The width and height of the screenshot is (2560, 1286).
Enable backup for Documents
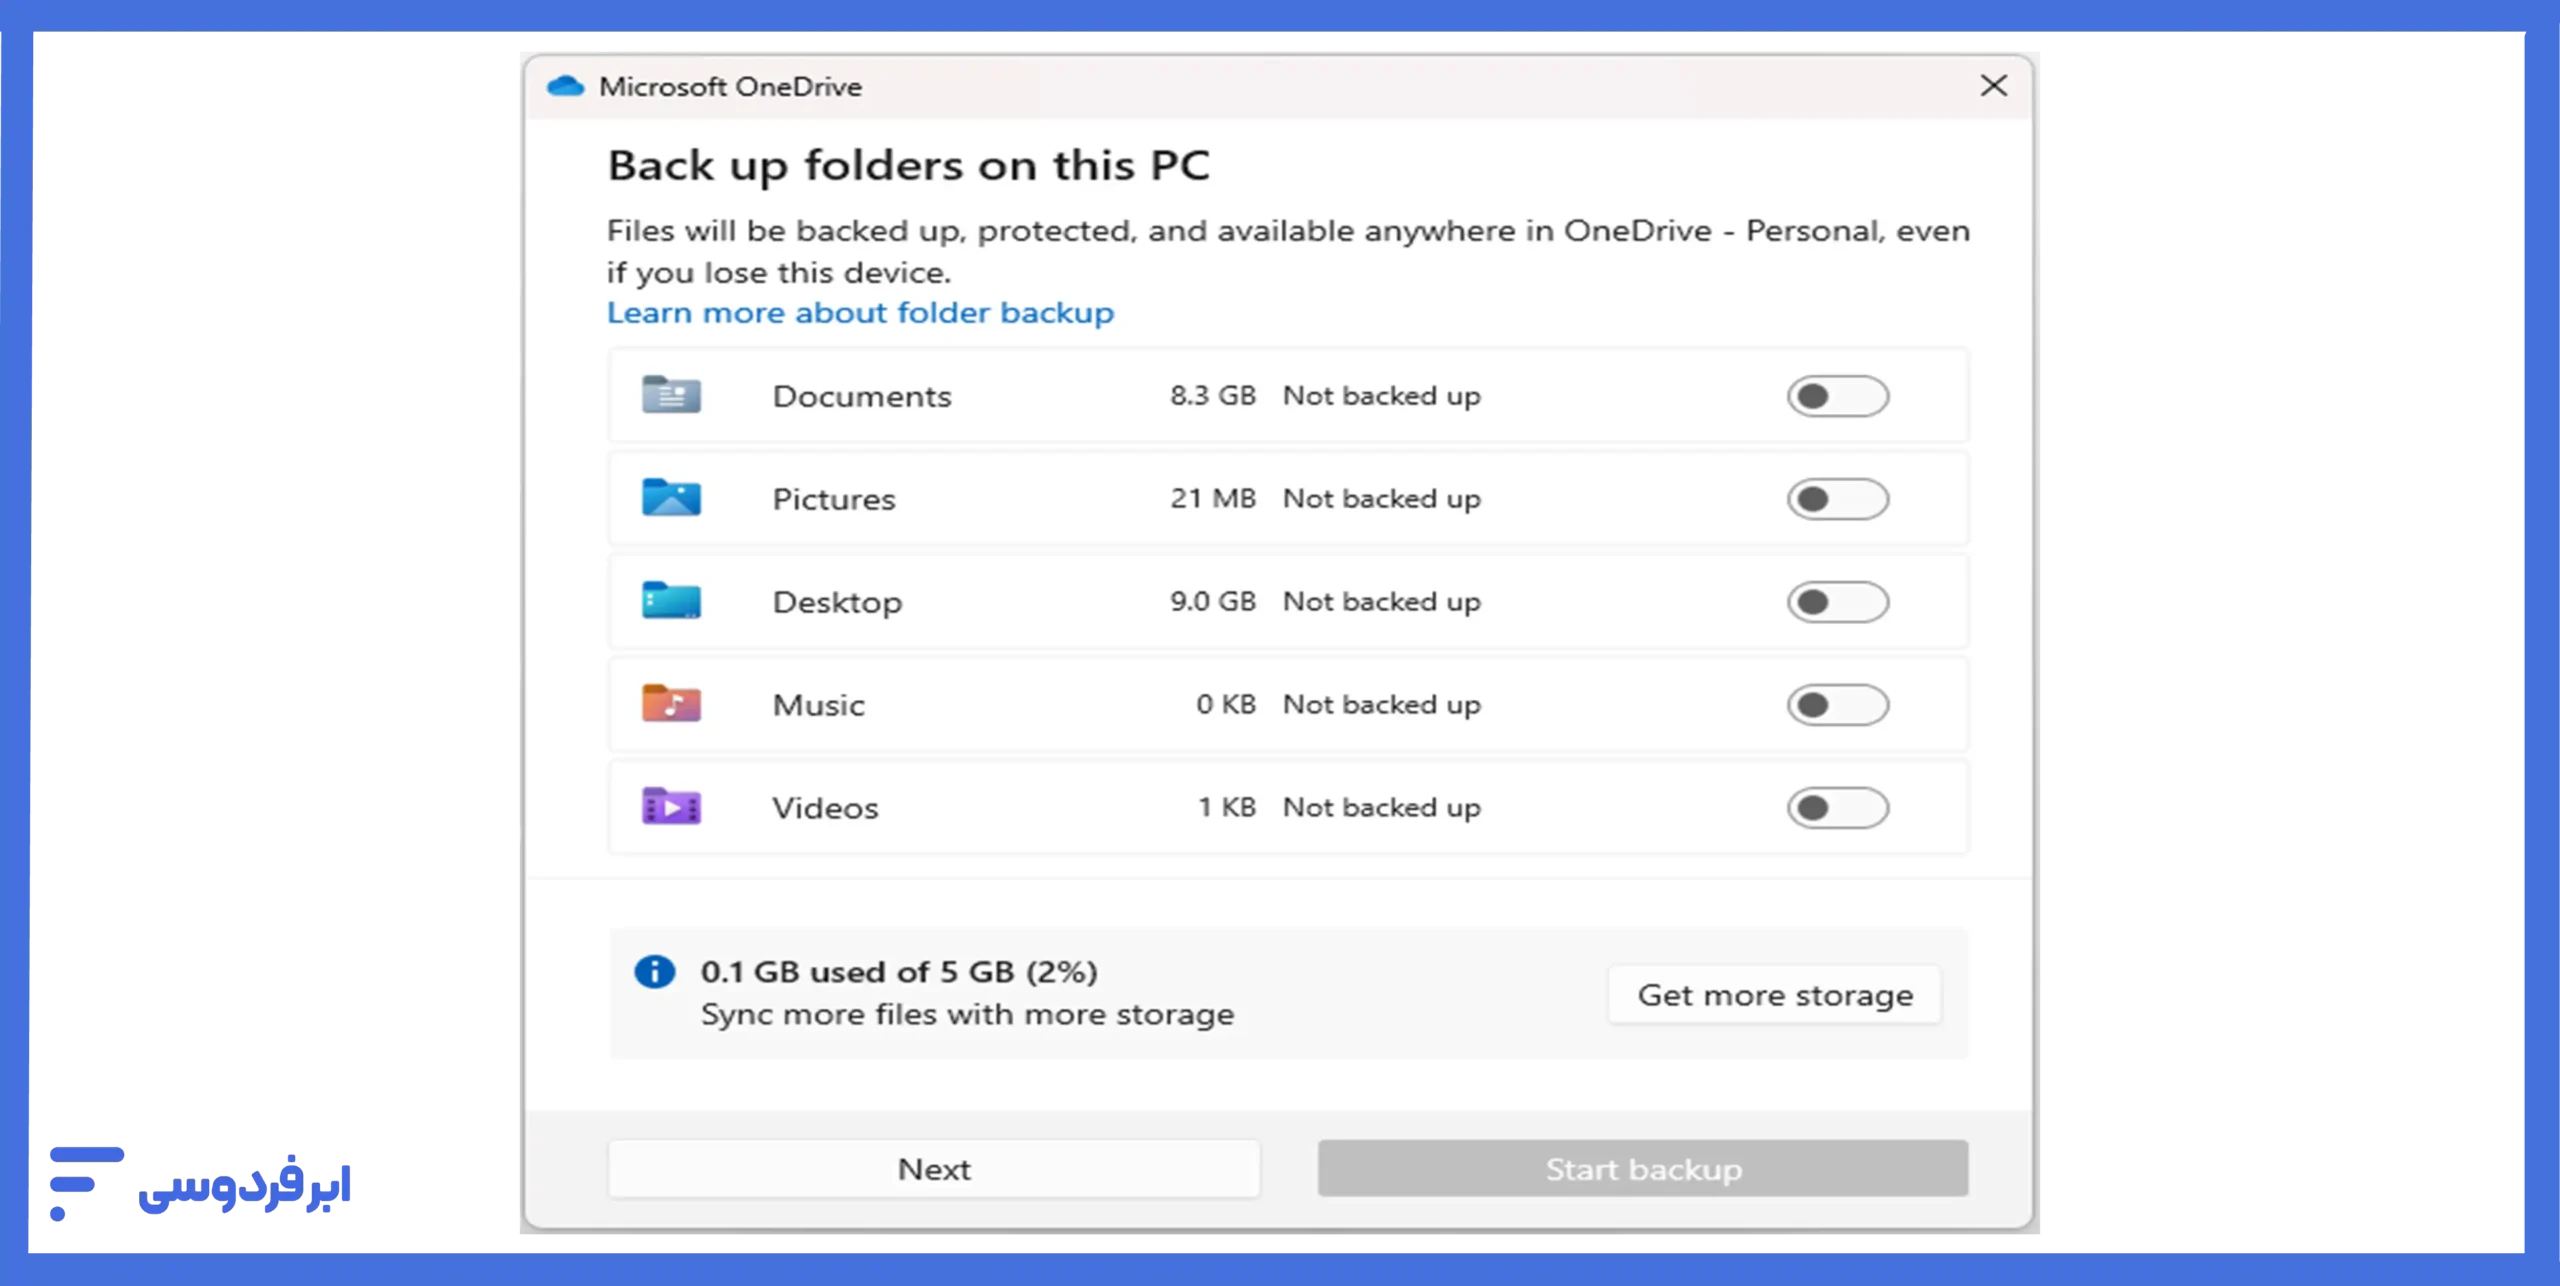pos(1836,395)
